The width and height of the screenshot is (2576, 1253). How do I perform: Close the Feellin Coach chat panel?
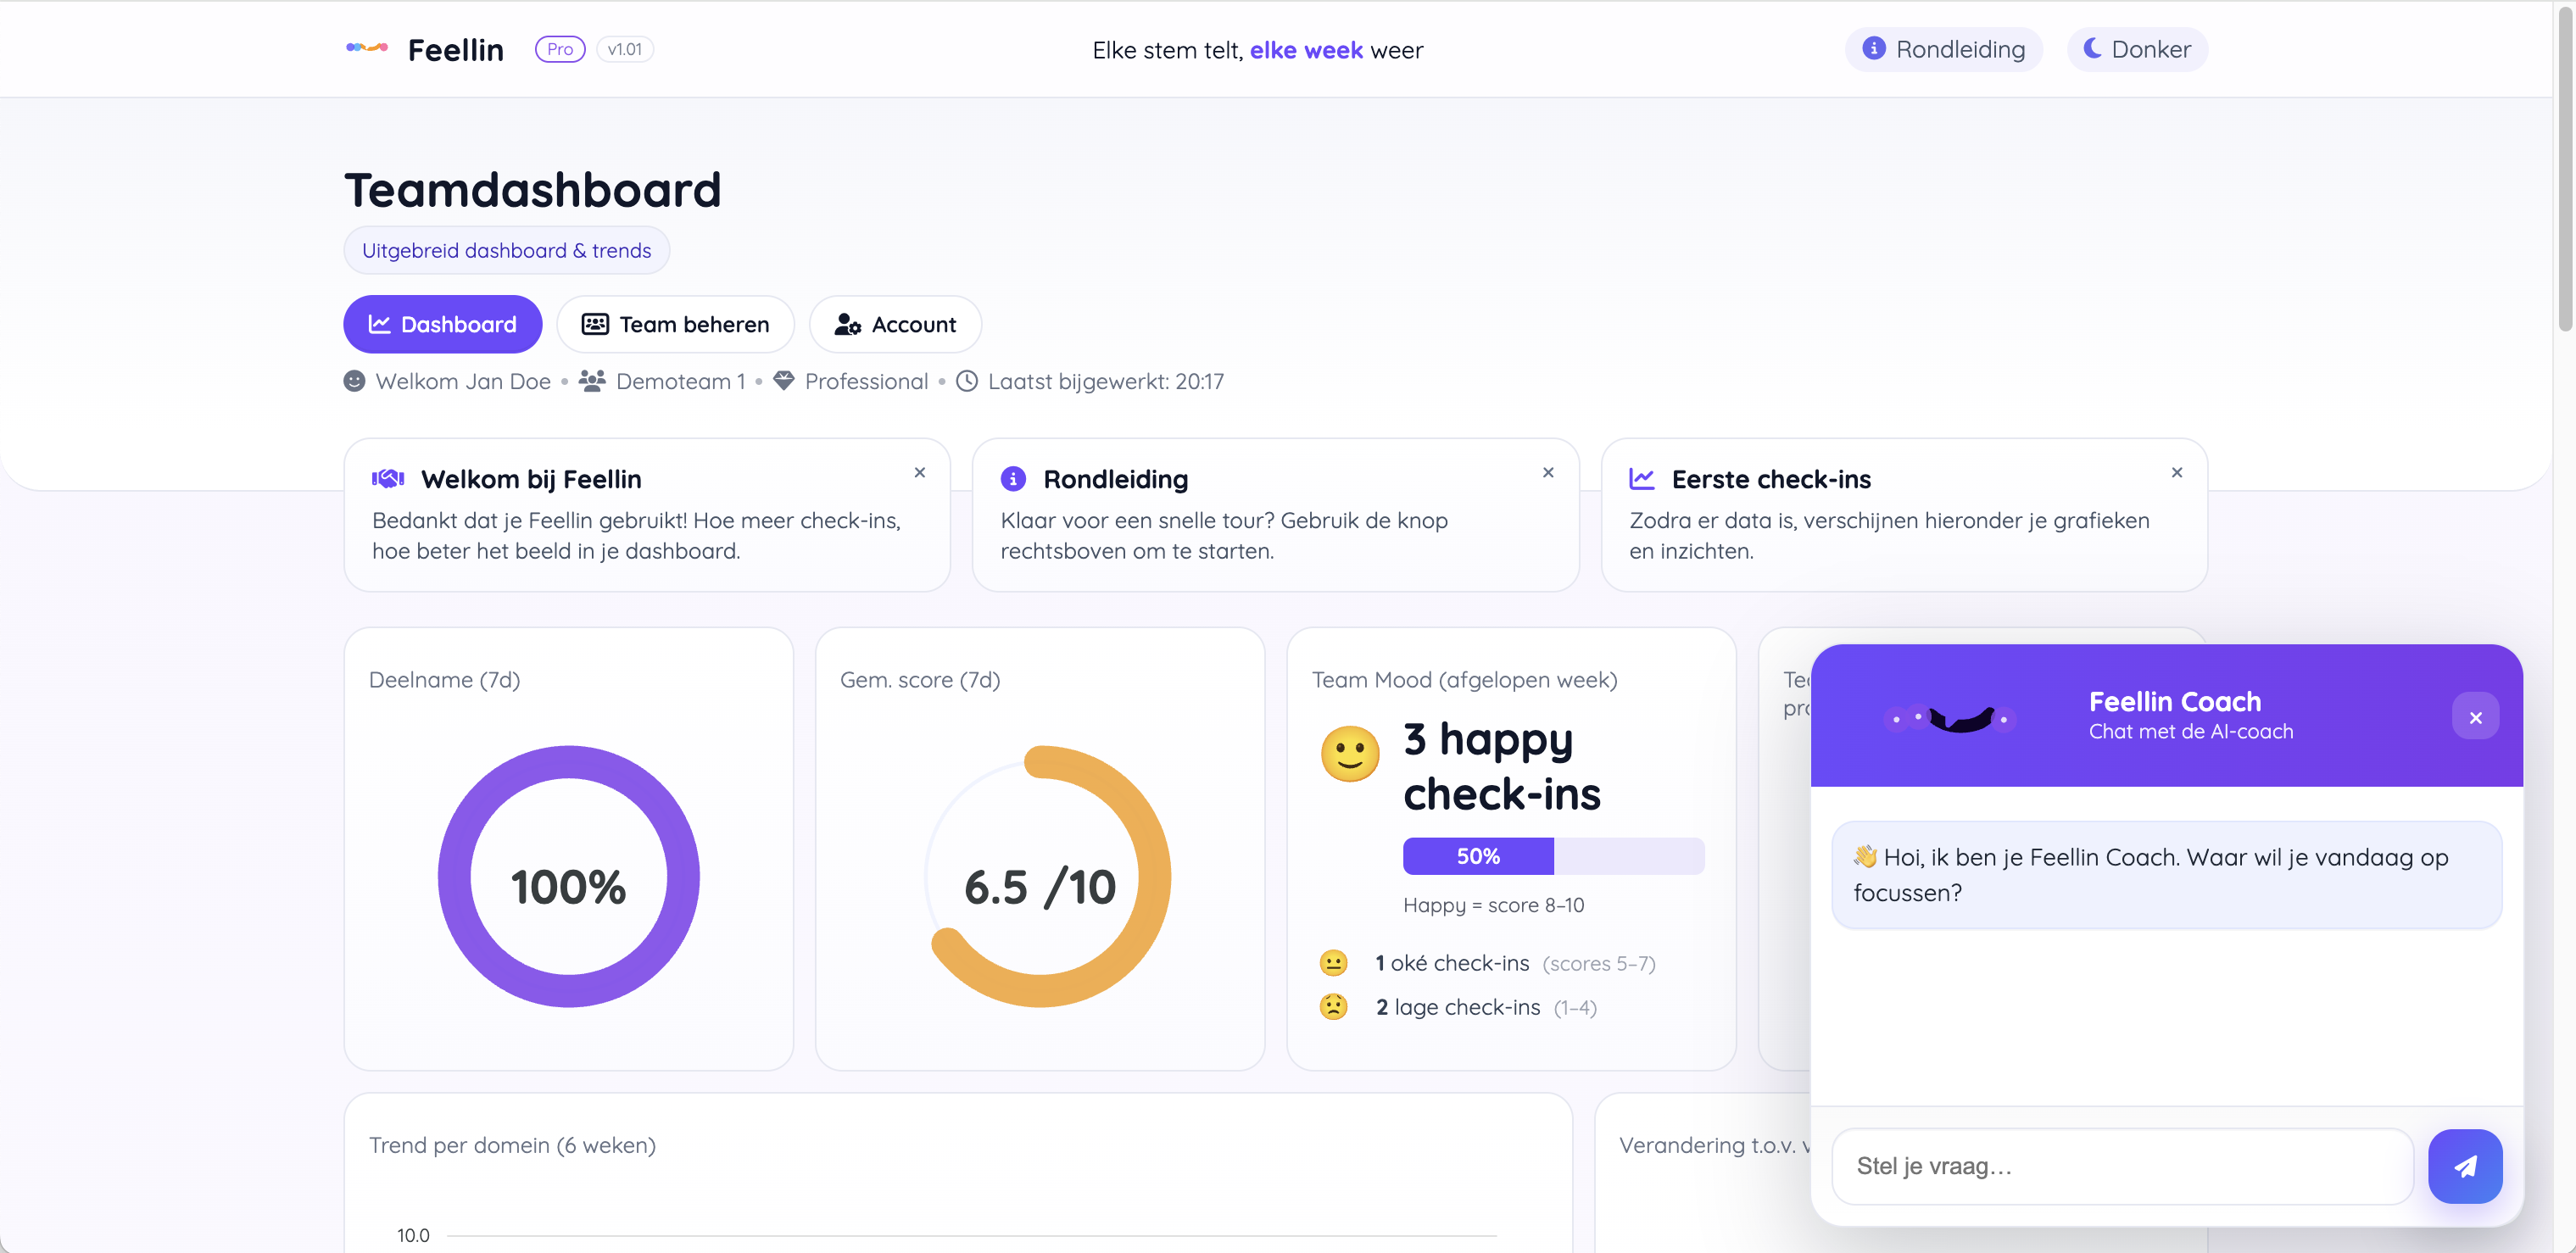[x=2475, y=717]
